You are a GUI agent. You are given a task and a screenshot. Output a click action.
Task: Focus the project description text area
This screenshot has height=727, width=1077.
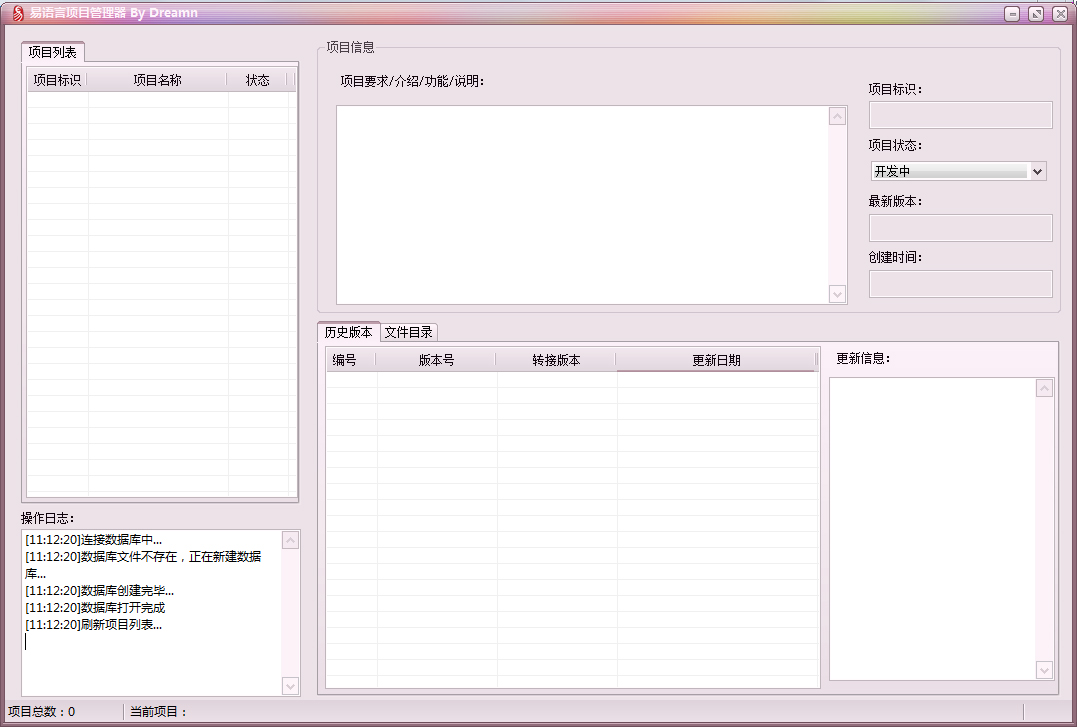[582, 205]
